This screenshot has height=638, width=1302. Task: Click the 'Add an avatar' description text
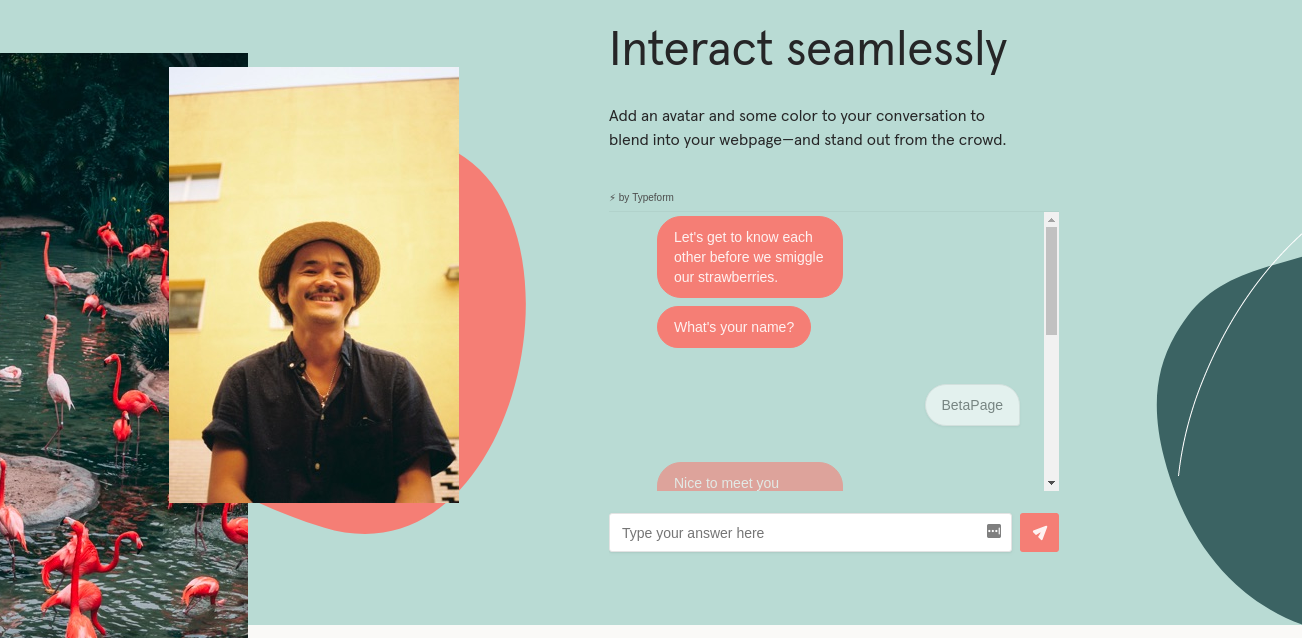point(807,128)
